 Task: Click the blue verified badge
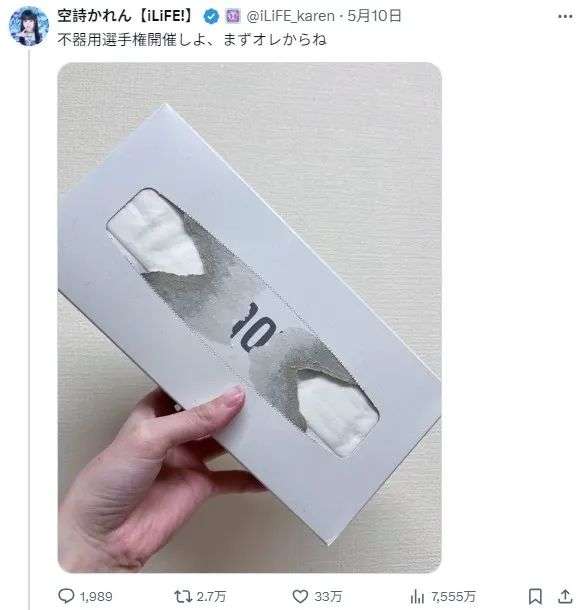tap(211, 16)
